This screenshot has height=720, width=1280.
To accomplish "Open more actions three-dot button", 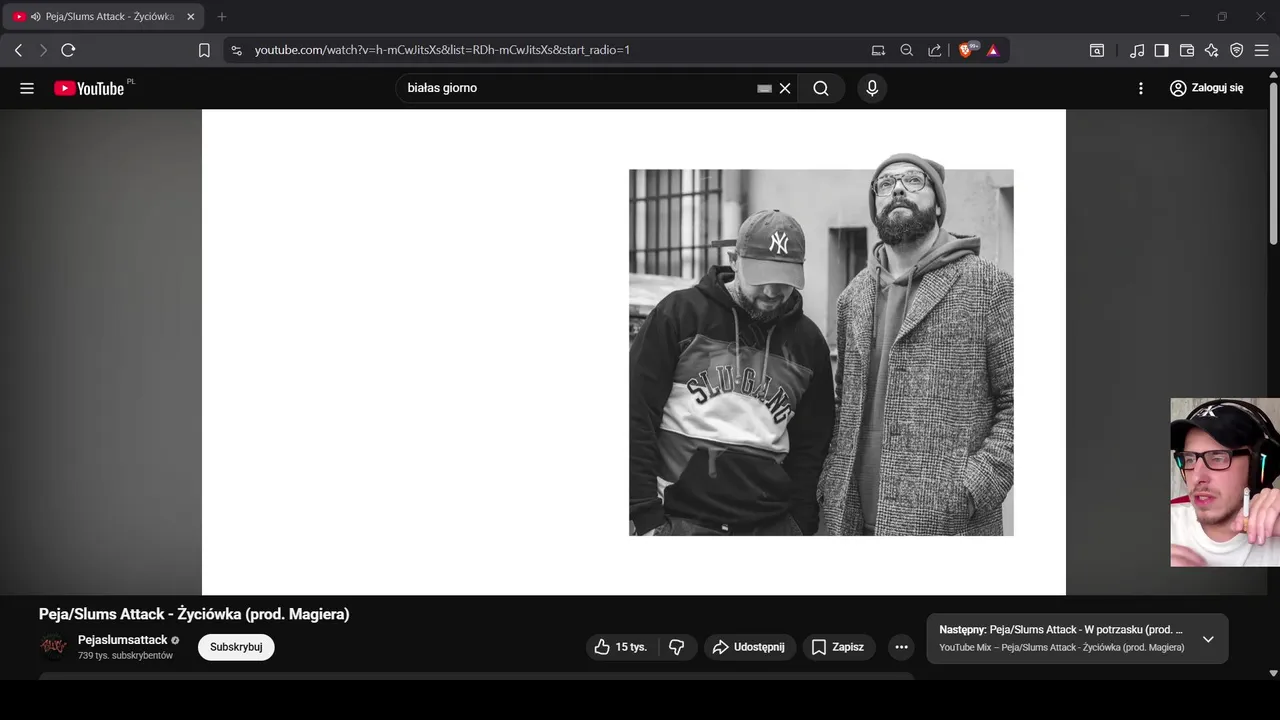I will click(901, 647).
